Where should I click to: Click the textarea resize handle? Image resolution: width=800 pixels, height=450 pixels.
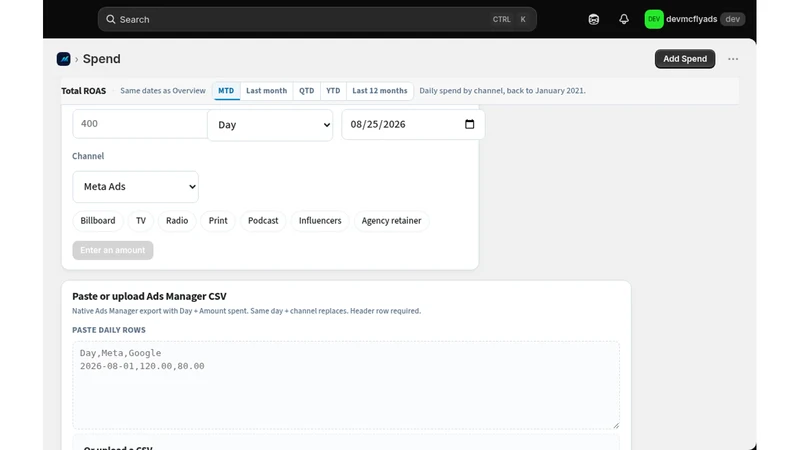[616, 425]
